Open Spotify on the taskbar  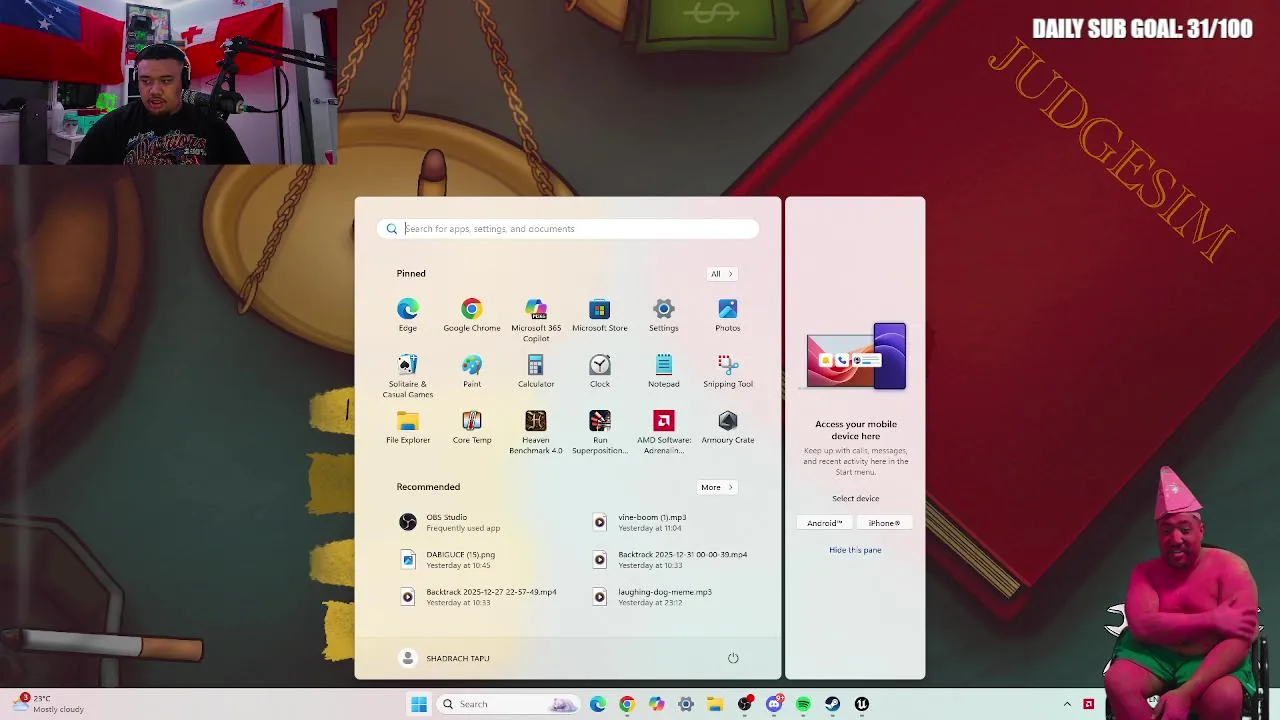[x=803, y=704]
